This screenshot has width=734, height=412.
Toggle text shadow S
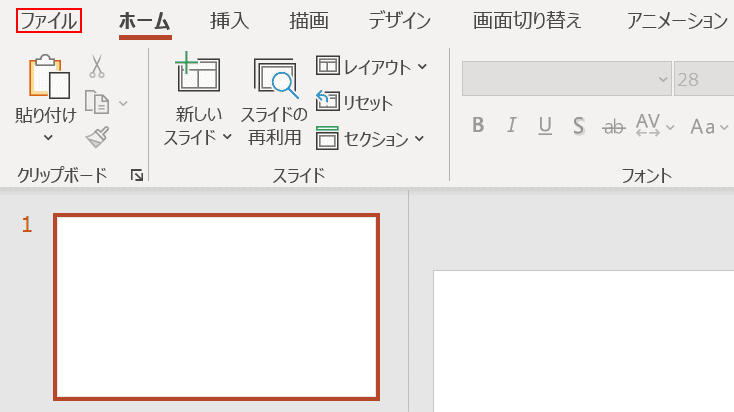[x=579, y=125]
